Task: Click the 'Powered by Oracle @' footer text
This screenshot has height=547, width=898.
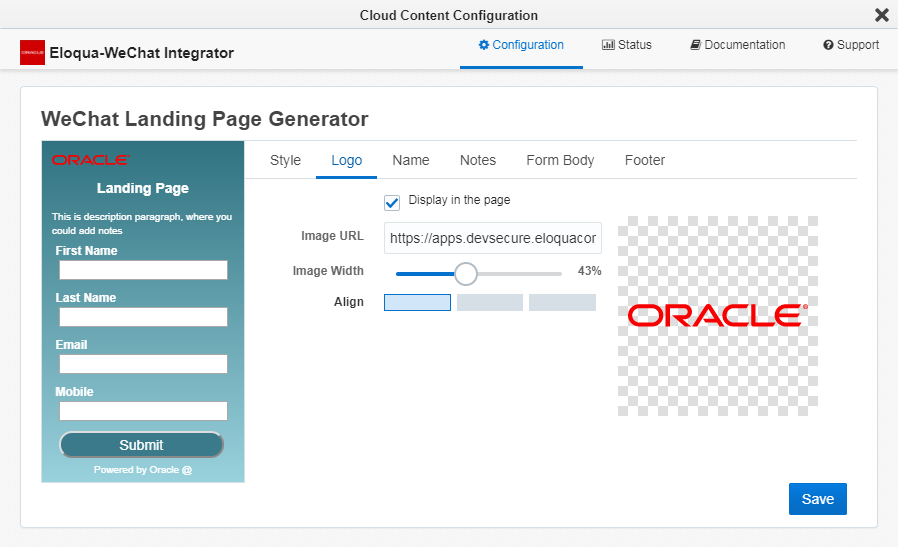Action: [x=143, y=470]
